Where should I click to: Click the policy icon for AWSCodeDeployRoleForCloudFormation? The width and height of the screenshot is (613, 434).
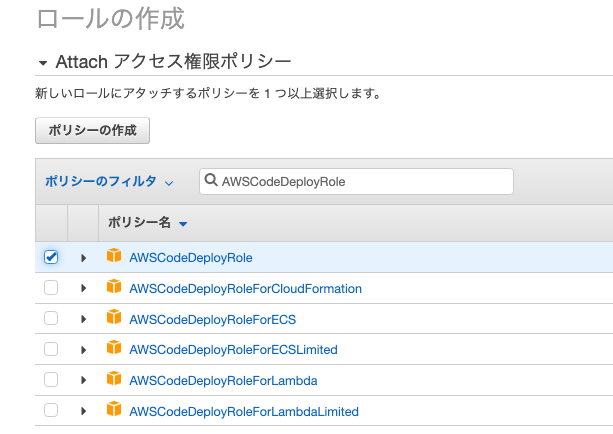pyautogui.click(x=114, y=287)
